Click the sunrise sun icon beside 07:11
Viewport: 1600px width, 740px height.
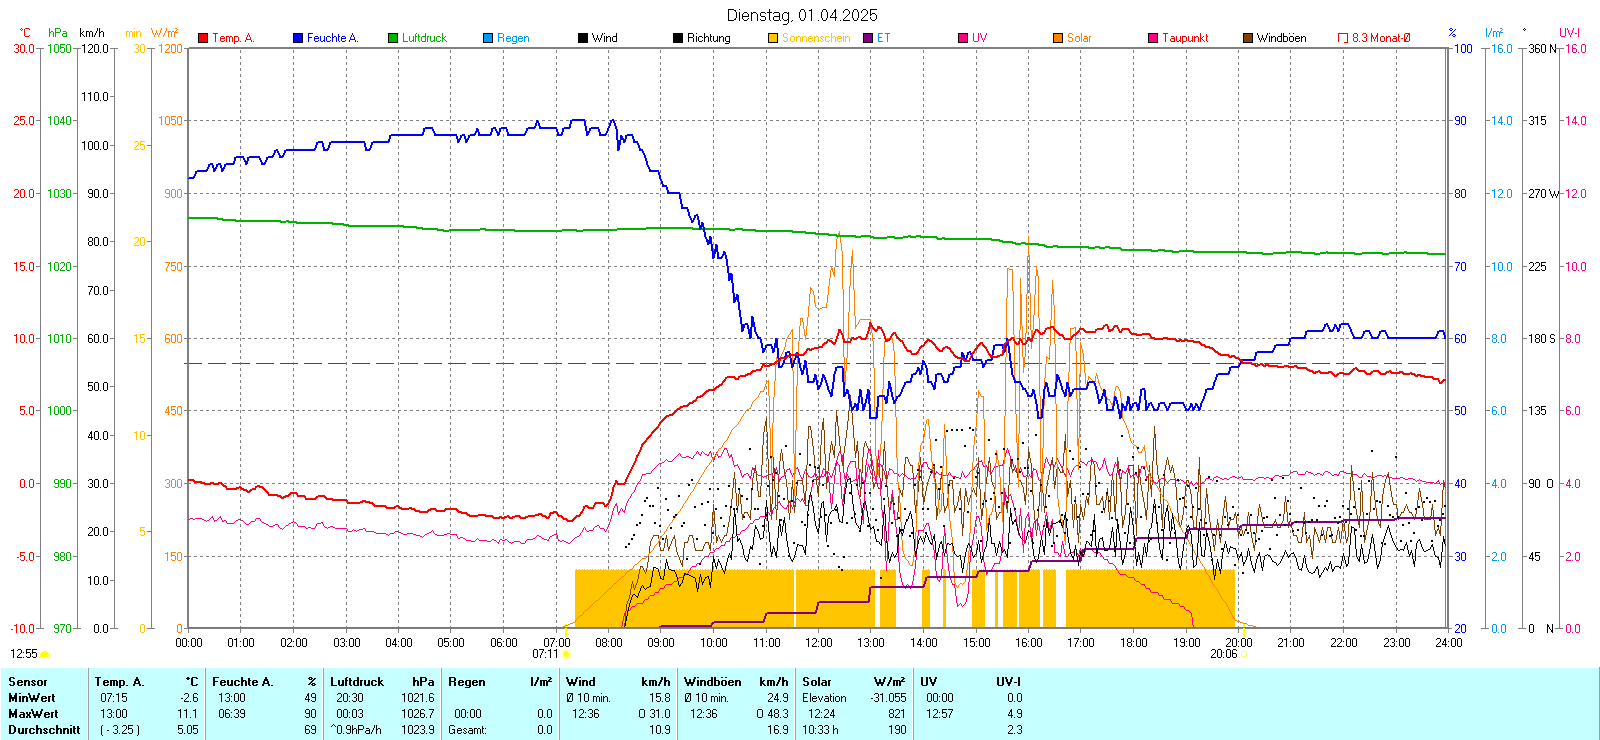tap(567, 655)
